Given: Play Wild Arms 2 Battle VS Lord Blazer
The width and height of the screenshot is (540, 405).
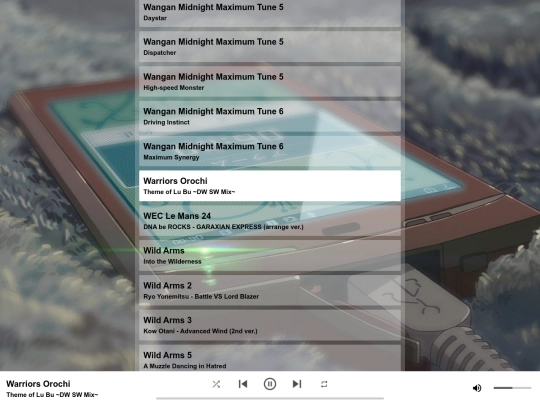Looking at the screenshot, I should click(270, 290).
